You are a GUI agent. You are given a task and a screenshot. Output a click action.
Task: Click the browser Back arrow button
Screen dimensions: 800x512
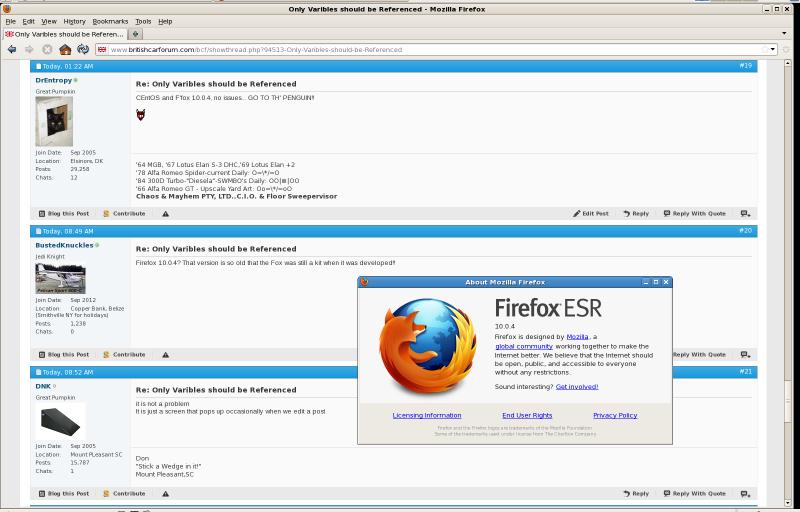(11, 49)
